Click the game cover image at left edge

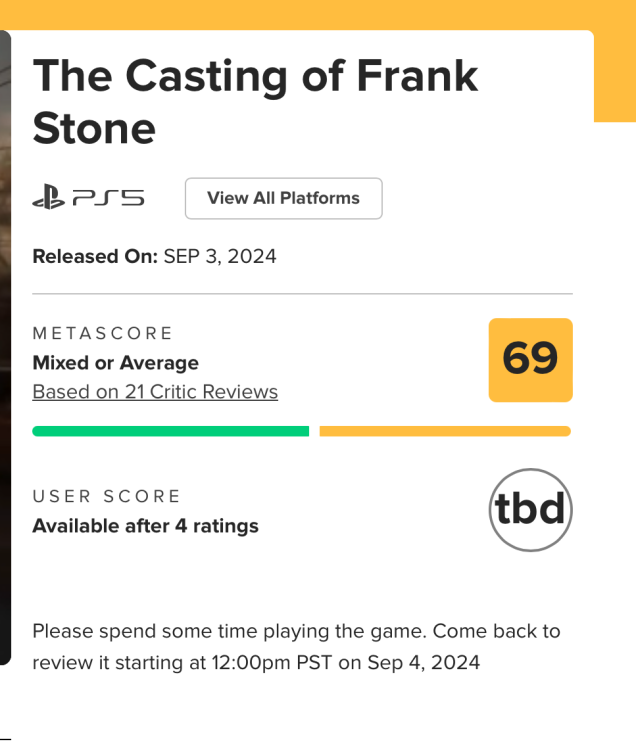pos(5,350)
